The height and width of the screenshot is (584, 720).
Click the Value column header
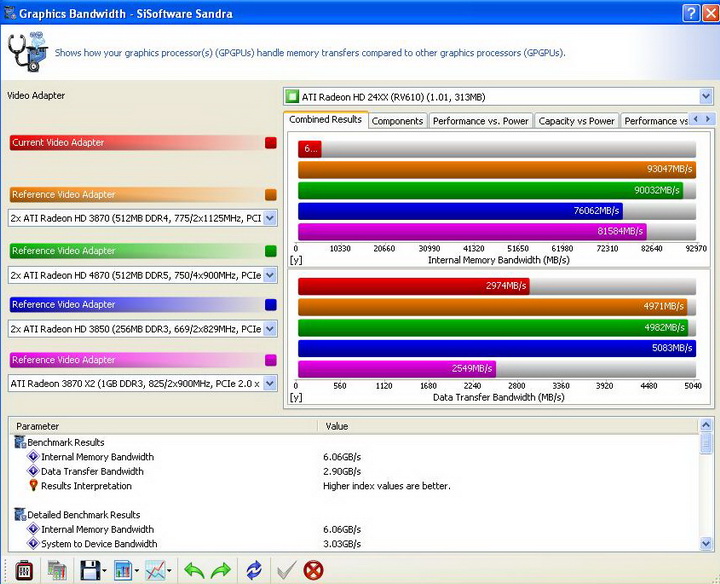[508, 426]
